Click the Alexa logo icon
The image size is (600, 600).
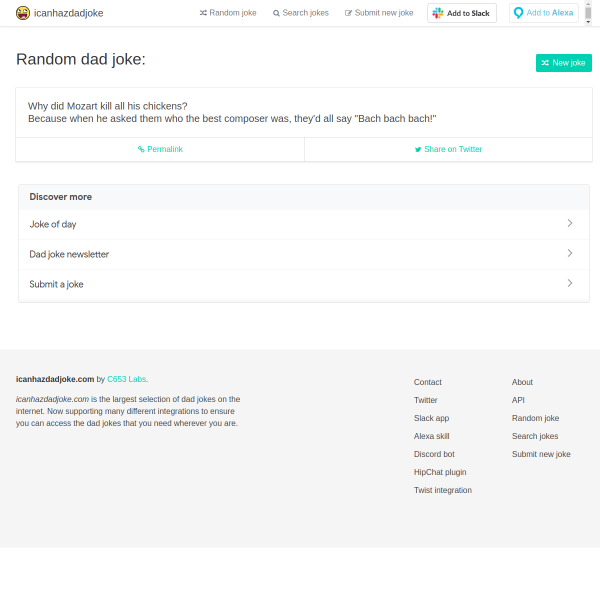[x=518, y=13]
